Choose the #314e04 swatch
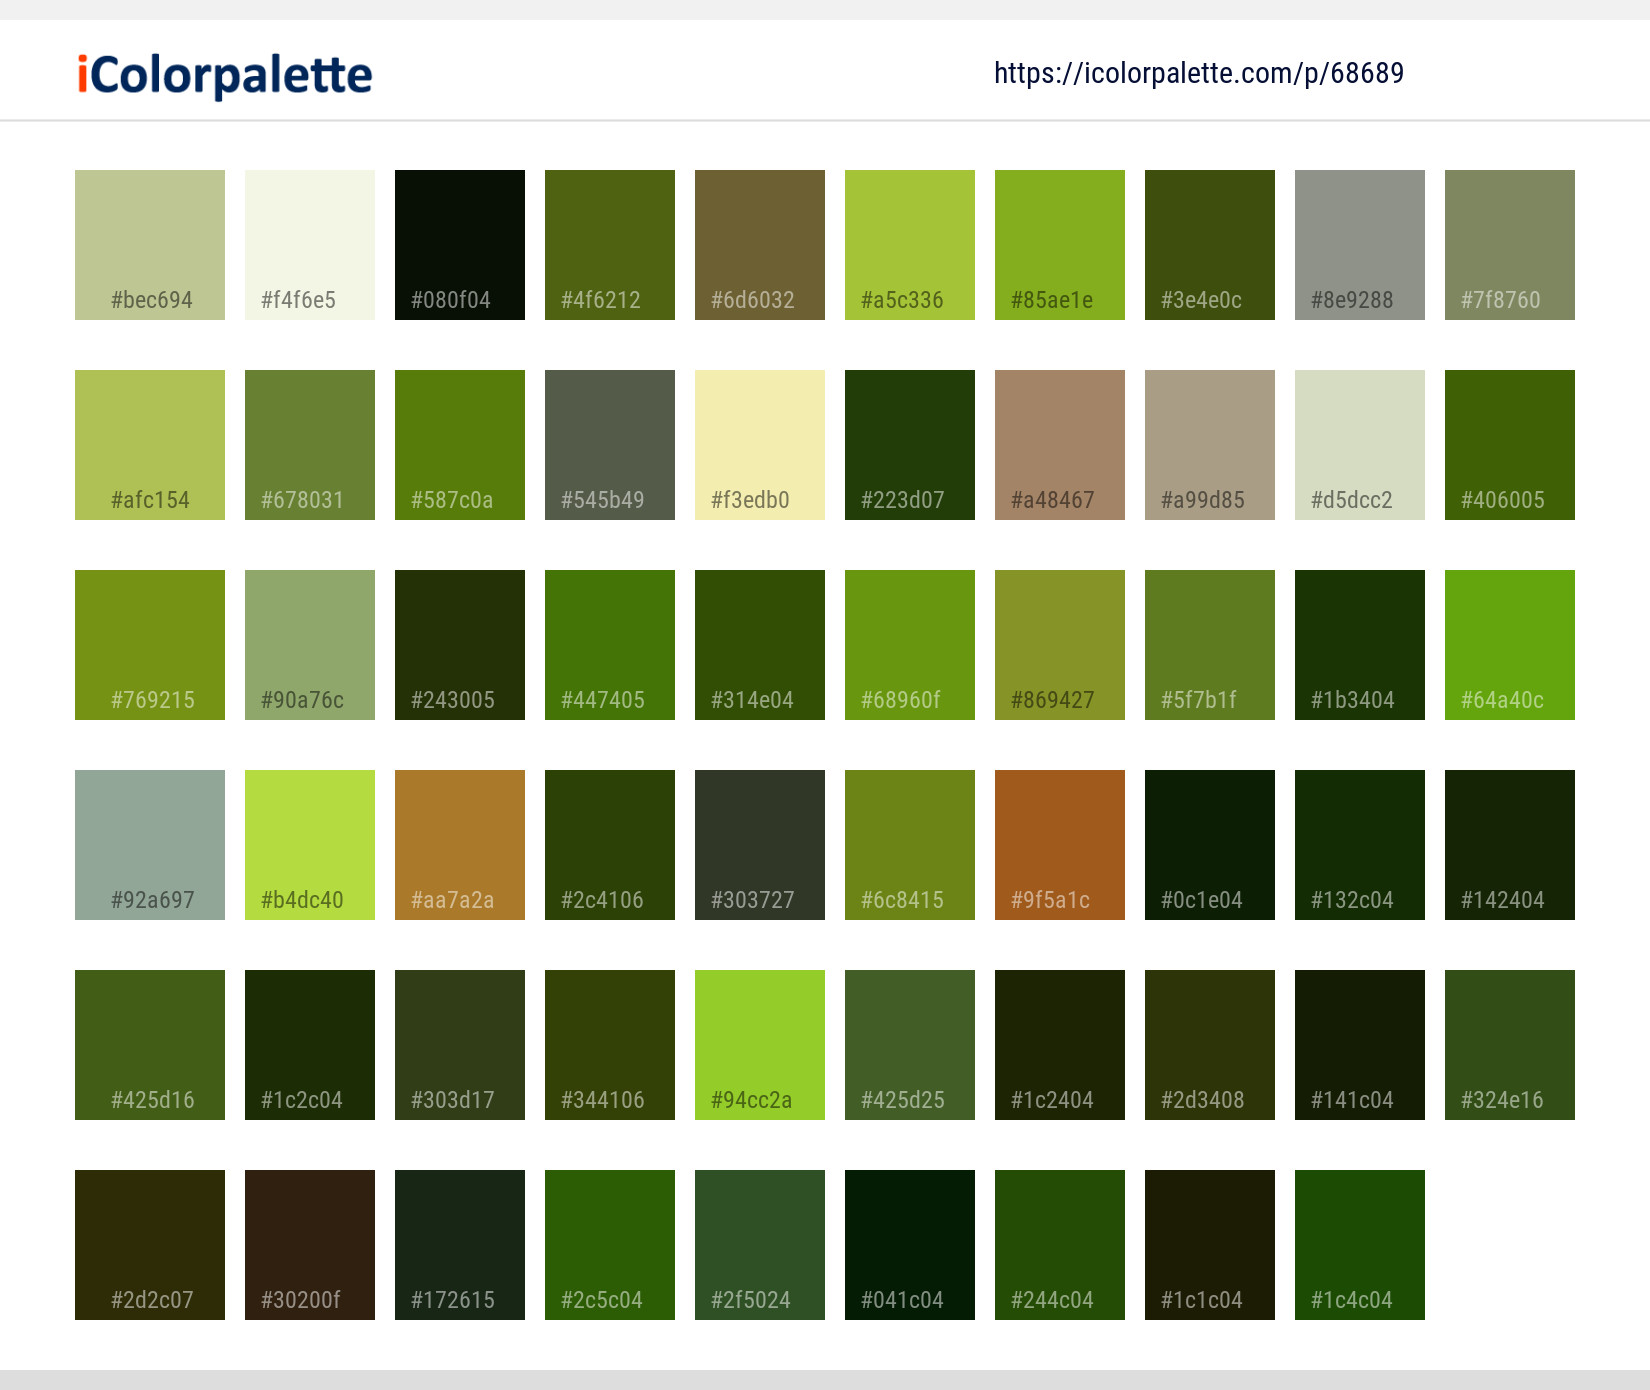This screenshot has height=1390, width=1650. point(760,645)
